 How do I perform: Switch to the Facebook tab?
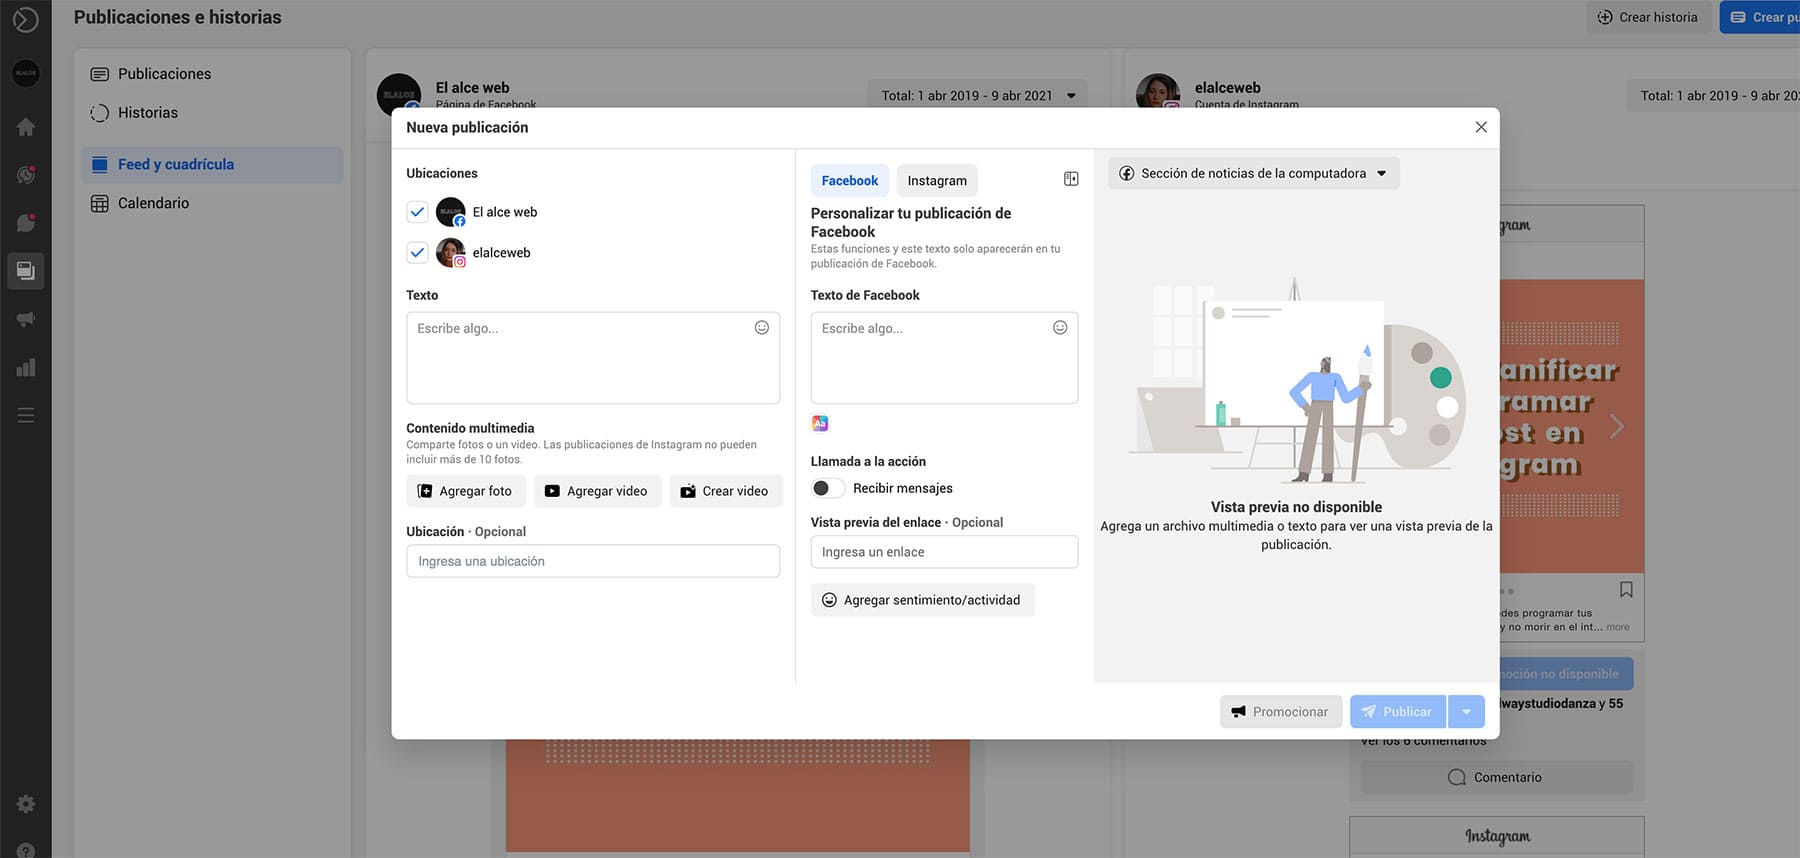850,180
